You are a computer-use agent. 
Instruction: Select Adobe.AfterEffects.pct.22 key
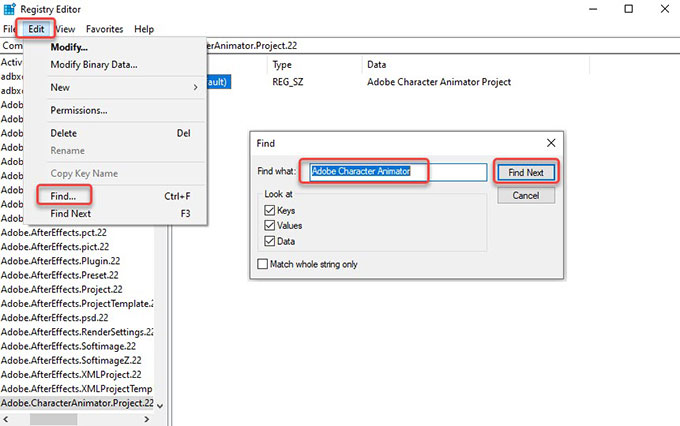coord(54,233)
